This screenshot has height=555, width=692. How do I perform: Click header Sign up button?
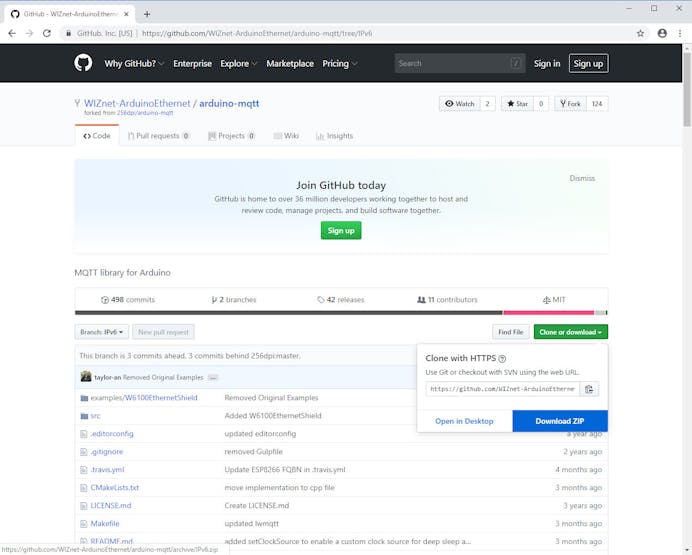(588, 64)
